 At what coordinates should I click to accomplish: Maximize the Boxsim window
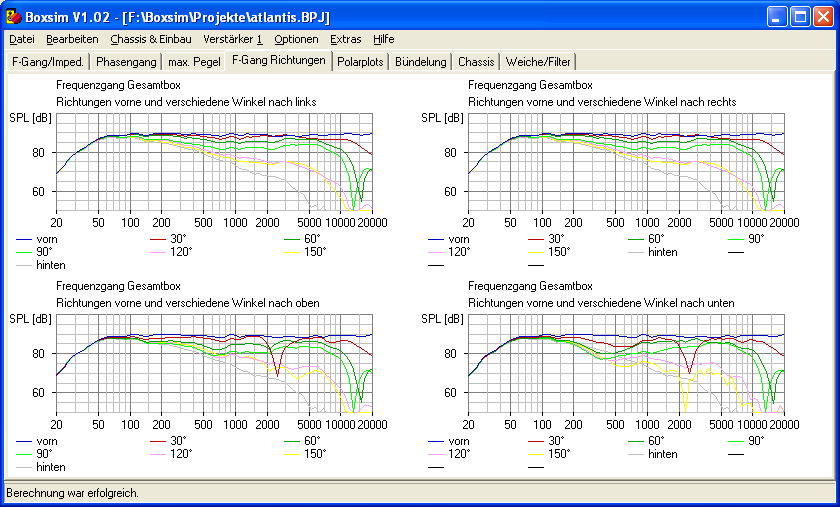[800, 17]
